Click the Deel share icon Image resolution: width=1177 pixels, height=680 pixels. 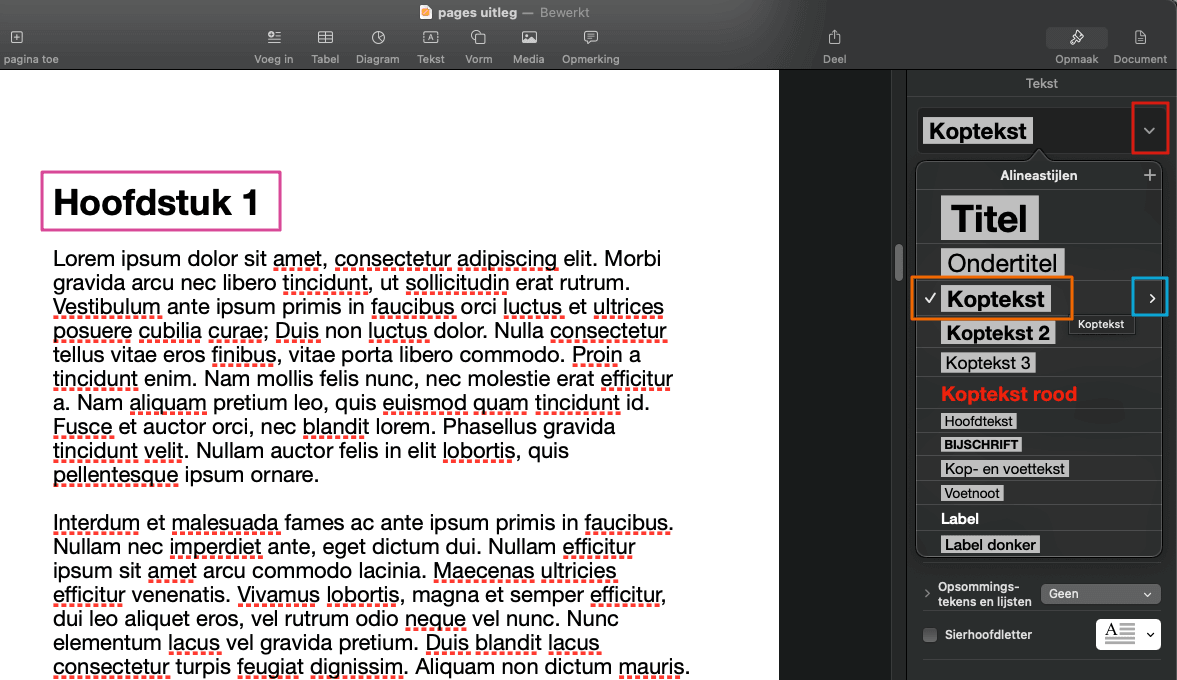click(834, 37)
